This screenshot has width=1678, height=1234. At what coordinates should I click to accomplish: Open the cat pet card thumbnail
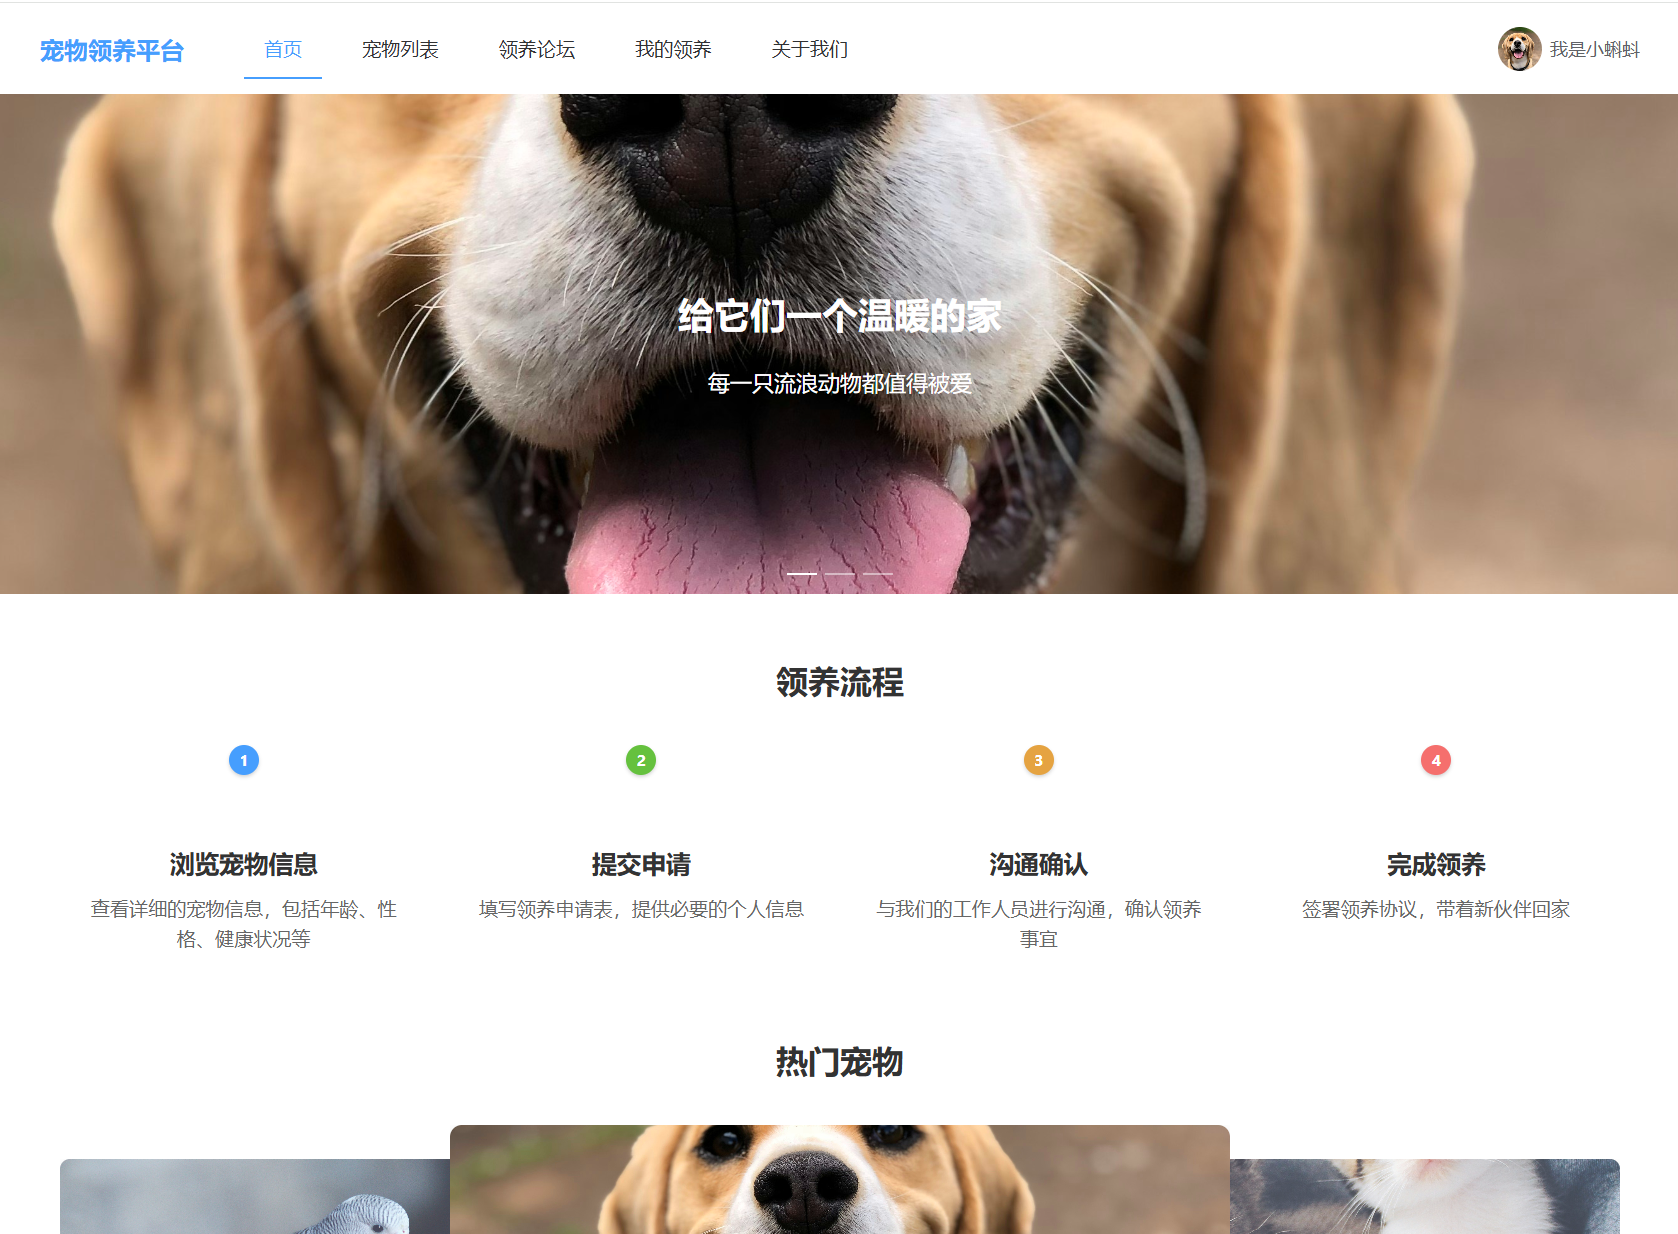click(1425, 1196)
